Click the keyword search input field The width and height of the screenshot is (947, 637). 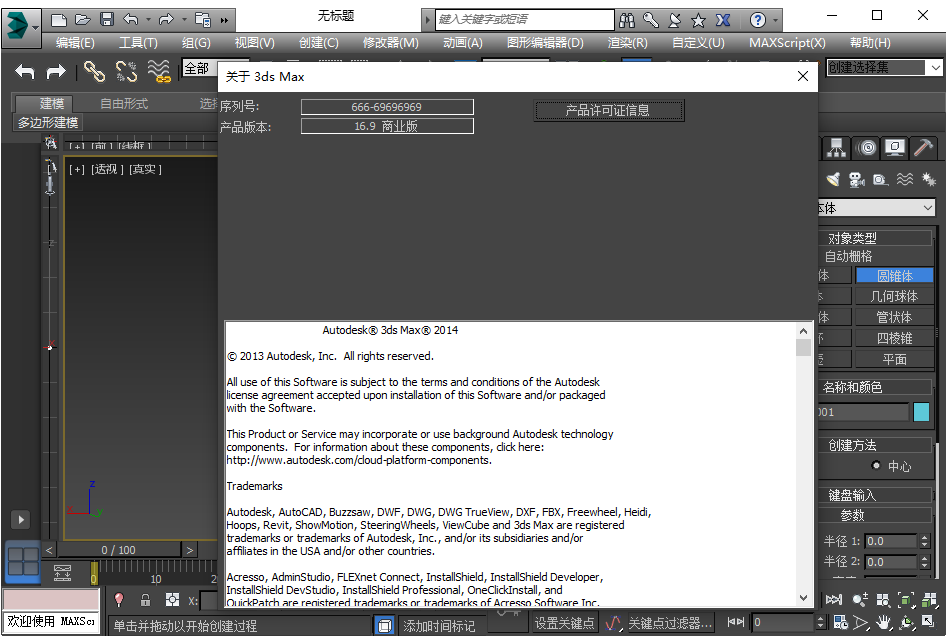point(525,20)
